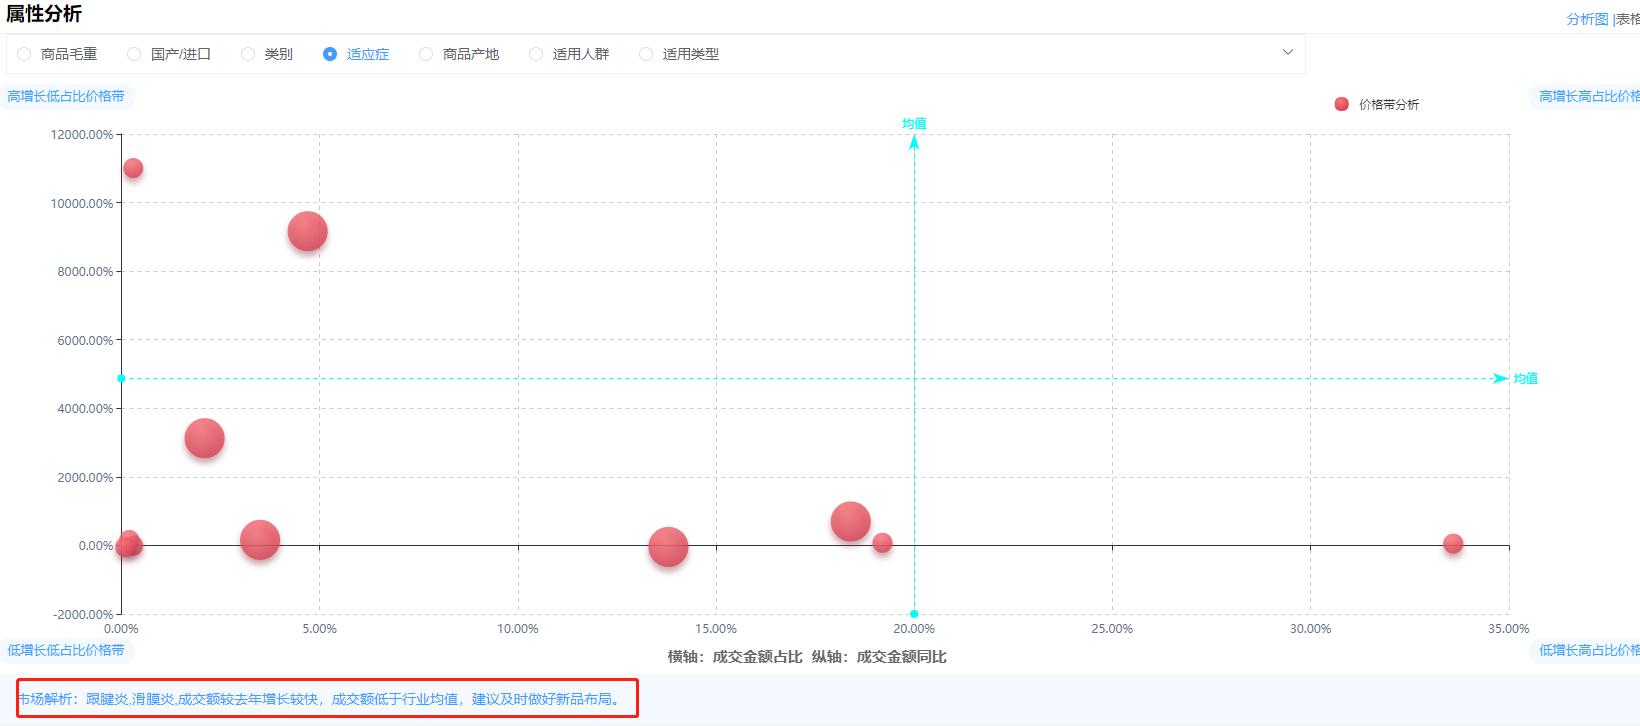Click the 低增长高占比价格带 label at bottom right
1640x726 pixels.
point(1586,650)
